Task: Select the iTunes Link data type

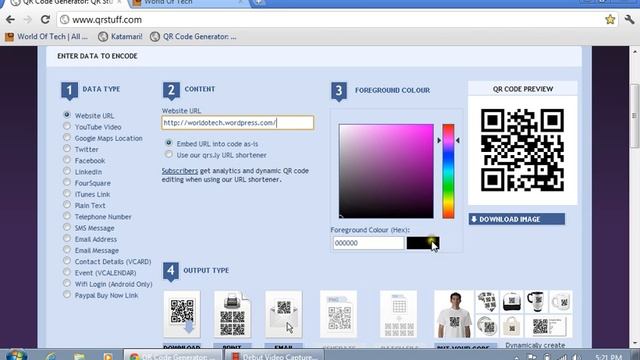Action: click(67, 193)
